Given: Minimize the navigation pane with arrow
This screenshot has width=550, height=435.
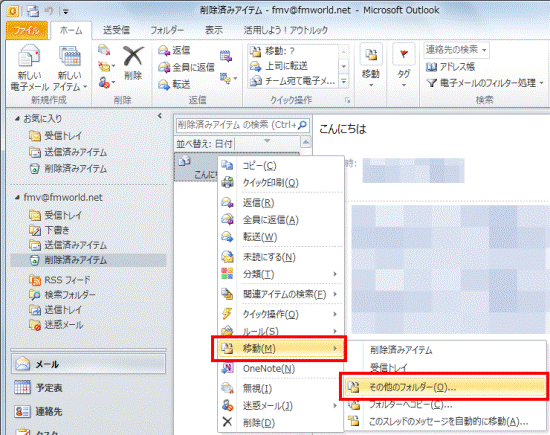Looking at the screenshot, I should pyautogui.click(x=160, y=115).
